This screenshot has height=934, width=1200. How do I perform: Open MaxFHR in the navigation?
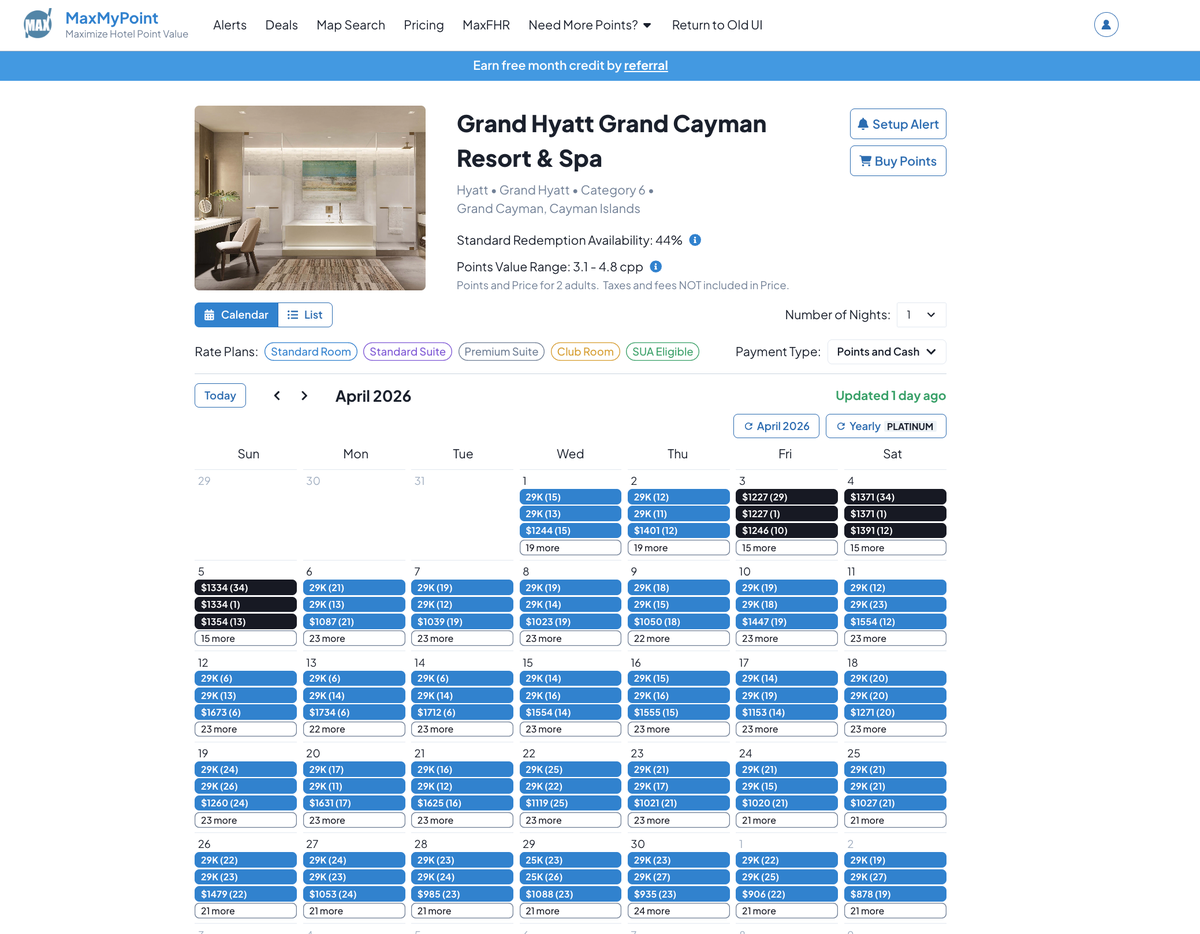point(486,25)
